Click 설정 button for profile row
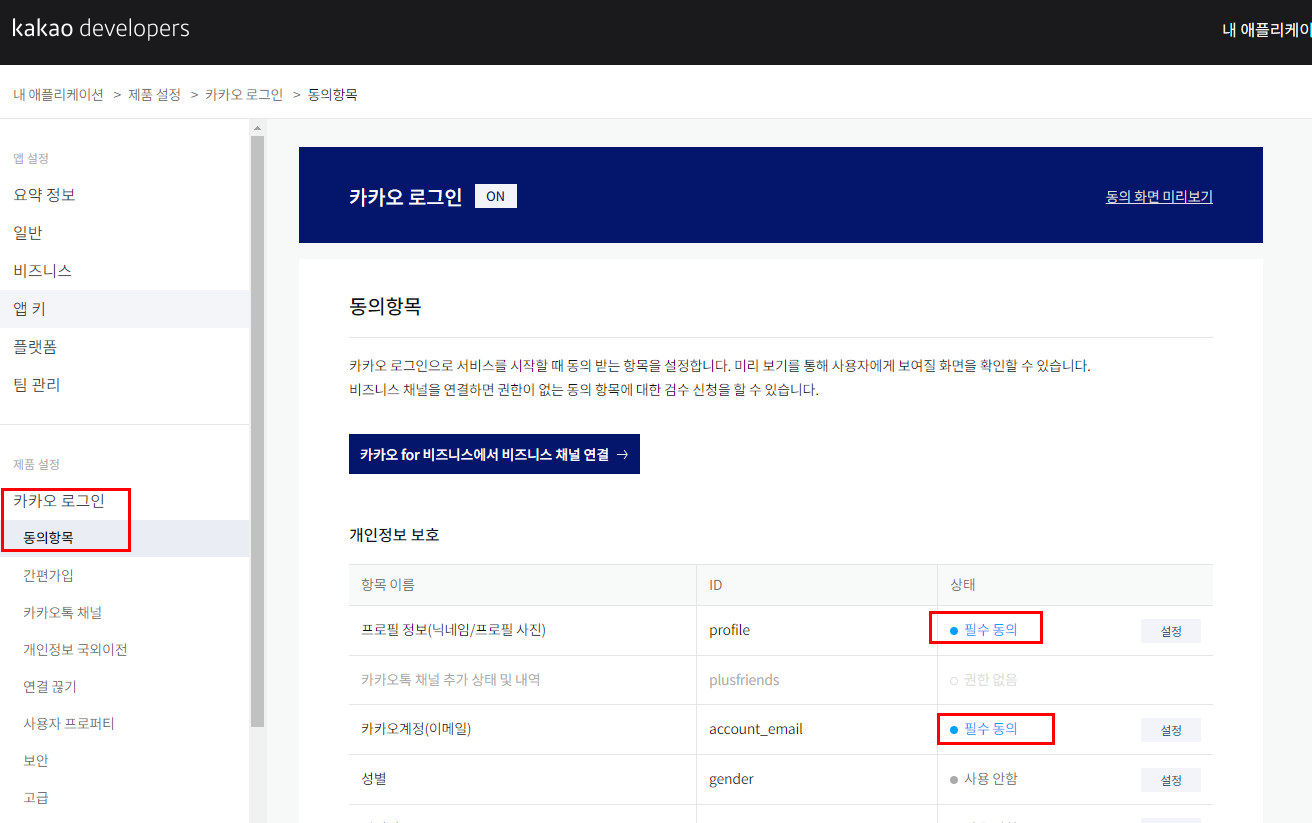The image size is (1312, 823). click(x=1171, y=631)
